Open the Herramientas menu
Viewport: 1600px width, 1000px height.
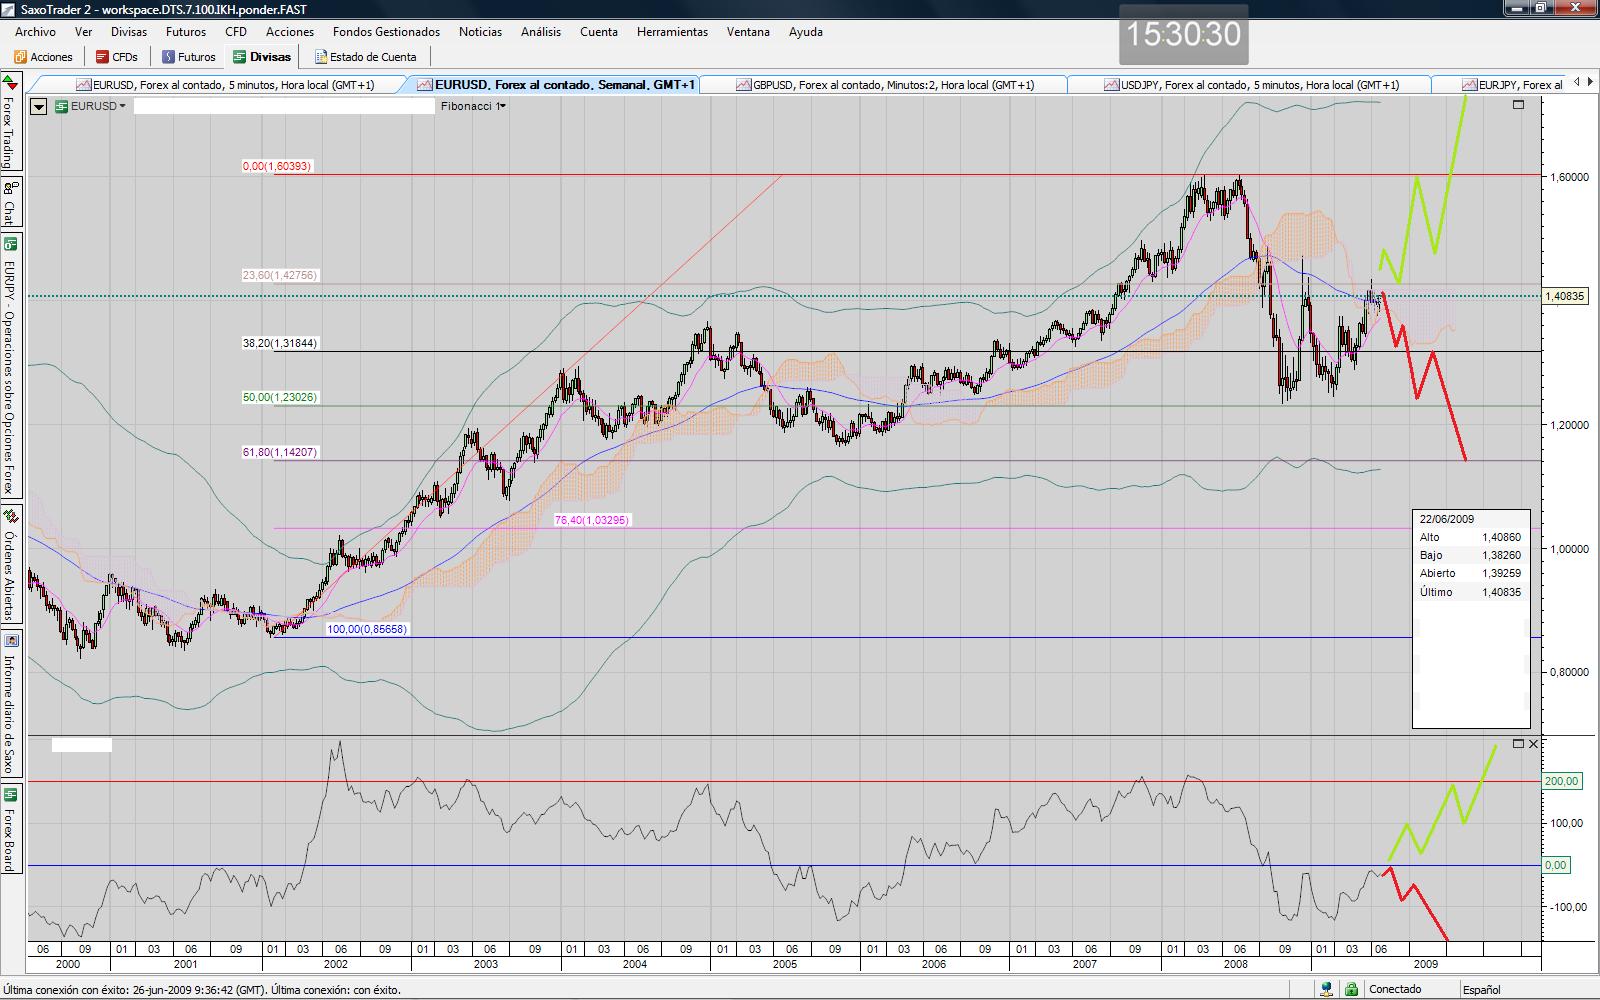coord(672,32)
